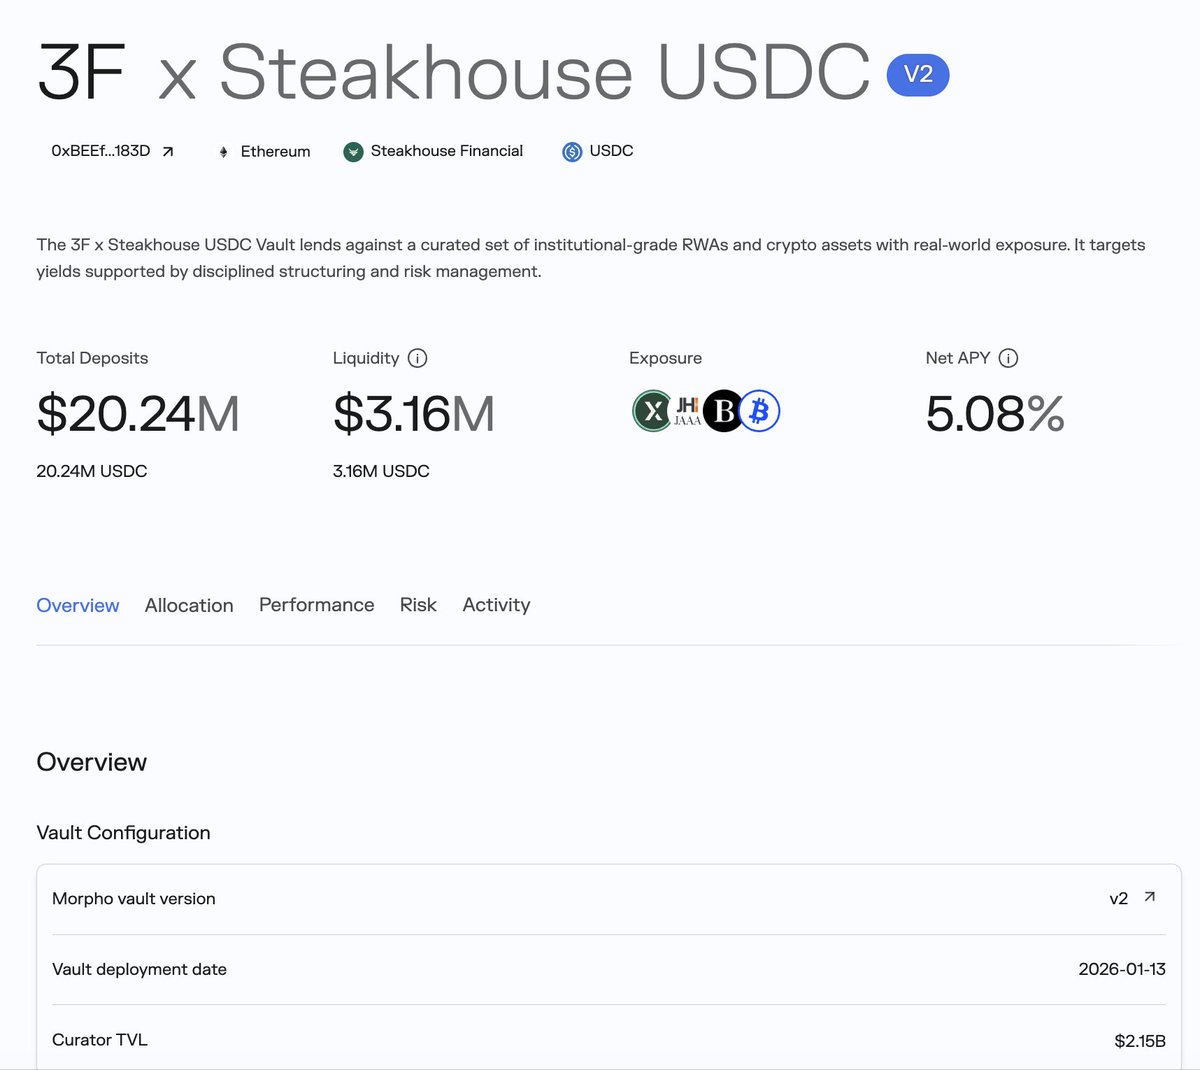
Task: Click the Ethereum network label
Action: pyautogui.click(x=276, y=152)
